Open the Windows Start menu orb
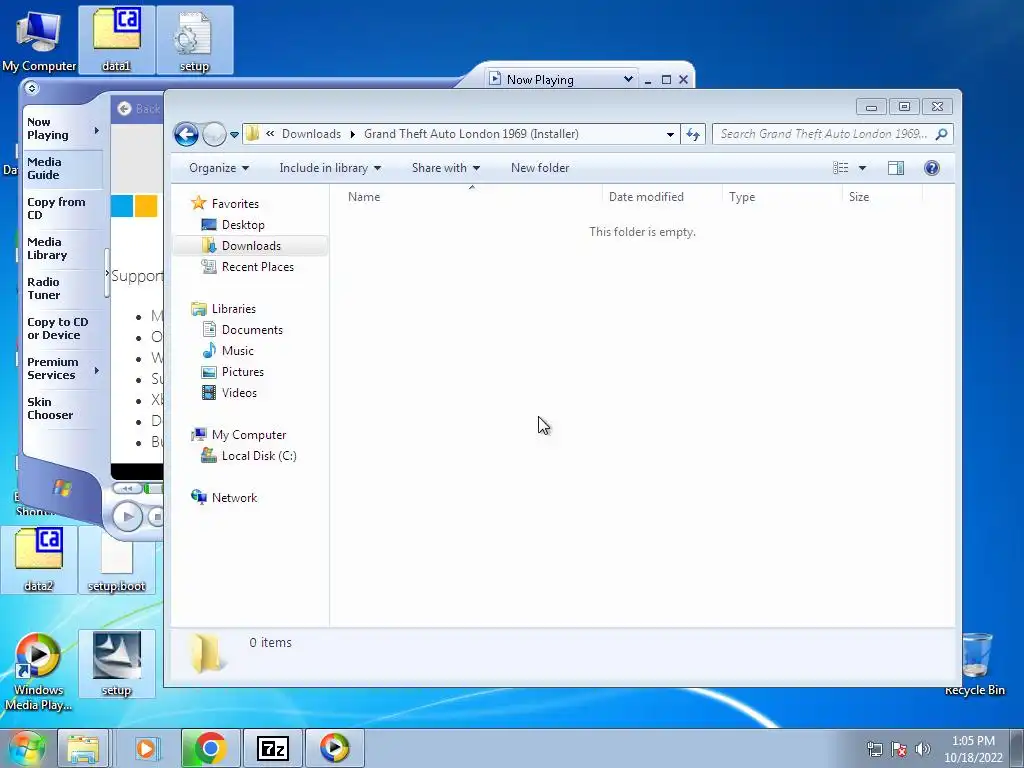Screen dimensions: 1024x768 pyautogui.click(x=26, y=748)
